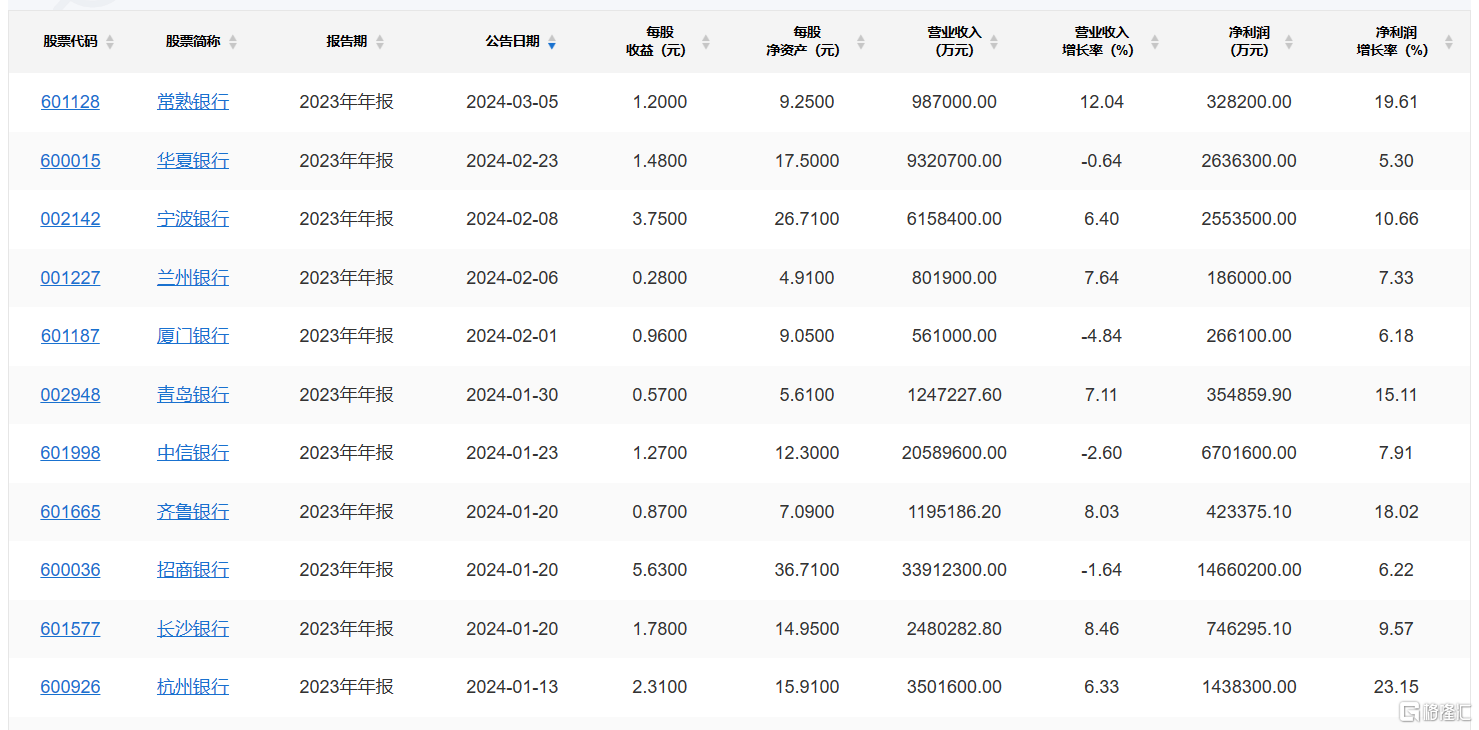Viewport: 1479px width, 730px height.
Task: Open 宁波银行 stock name link
Action: (193, 219)
